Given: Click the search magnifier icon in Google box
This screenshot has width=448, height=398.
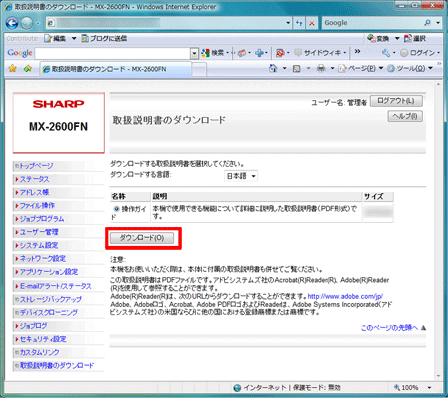Looking at the screenshot, I should (427, 23).
